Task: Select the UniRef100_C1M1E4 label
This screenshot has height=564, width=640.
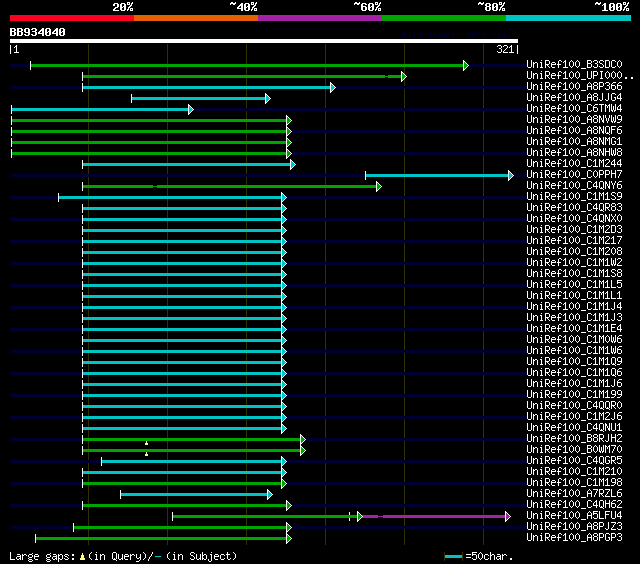Action: pos(574,329)
